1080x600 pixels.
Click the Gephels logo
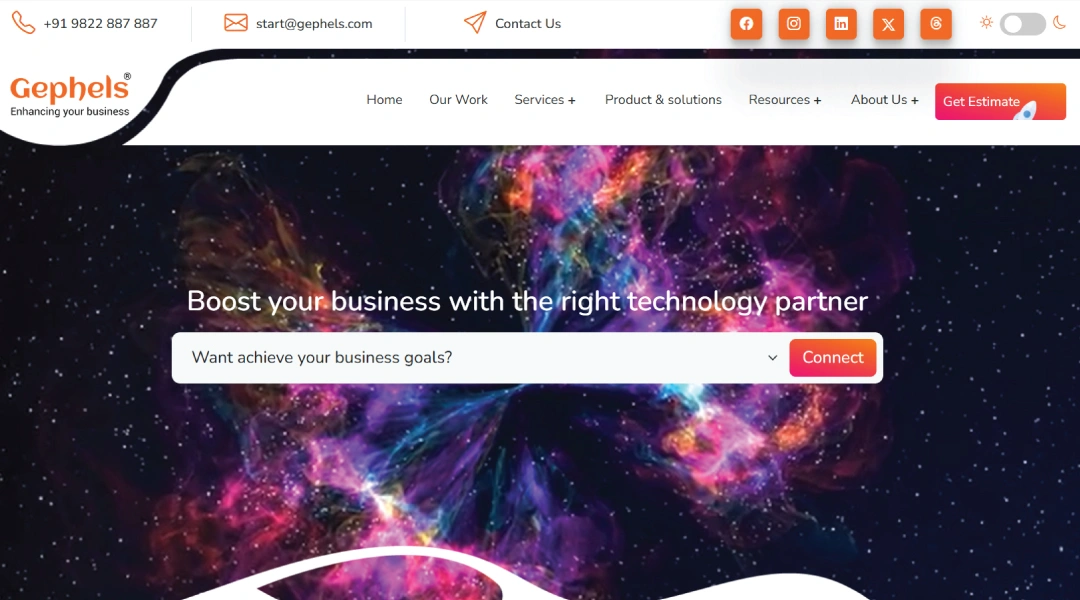click(x=70, y=95)
